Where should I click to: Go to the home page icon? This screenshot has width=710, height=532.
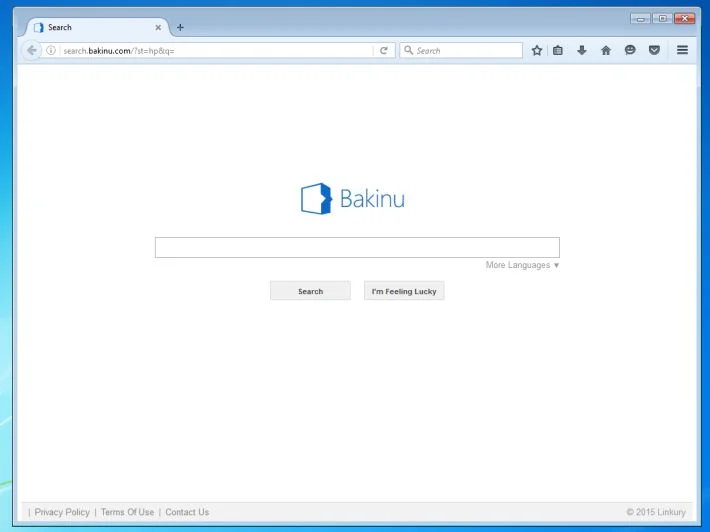click(x=606, y=50)
